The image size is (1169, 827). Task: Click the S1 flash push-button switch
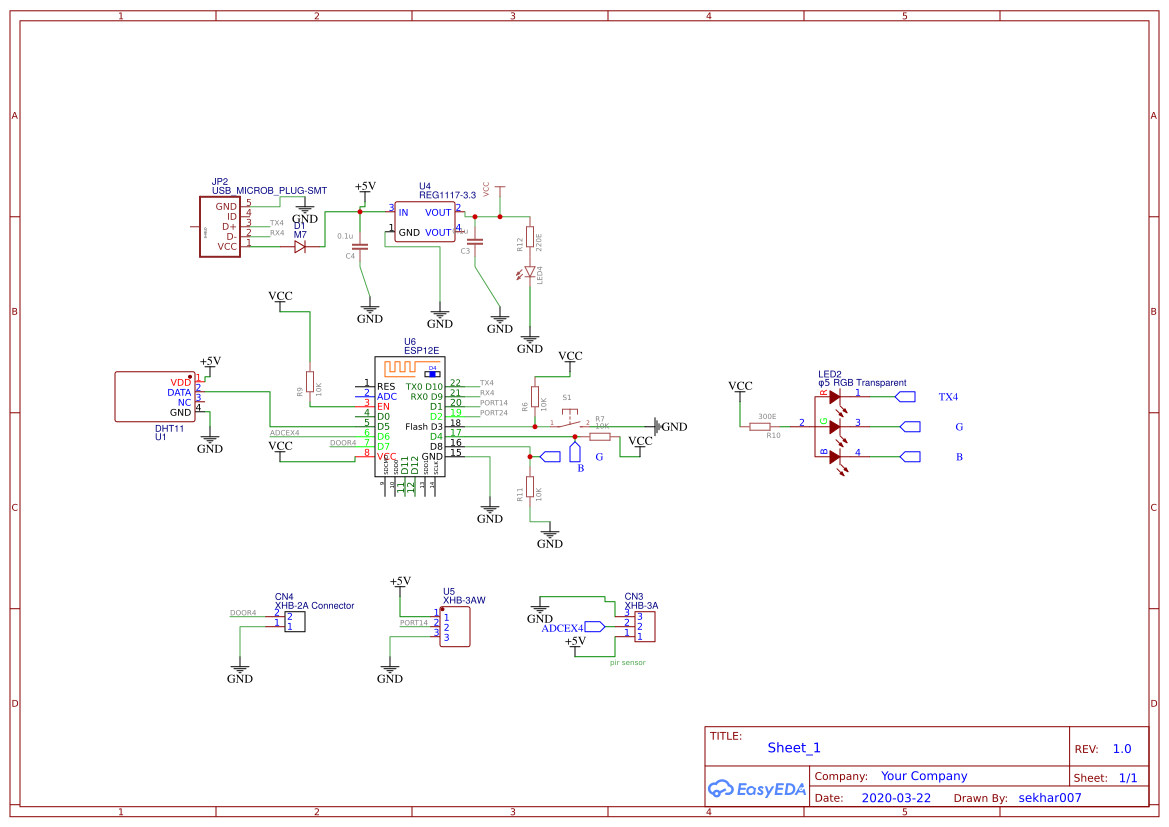(570, 419)
